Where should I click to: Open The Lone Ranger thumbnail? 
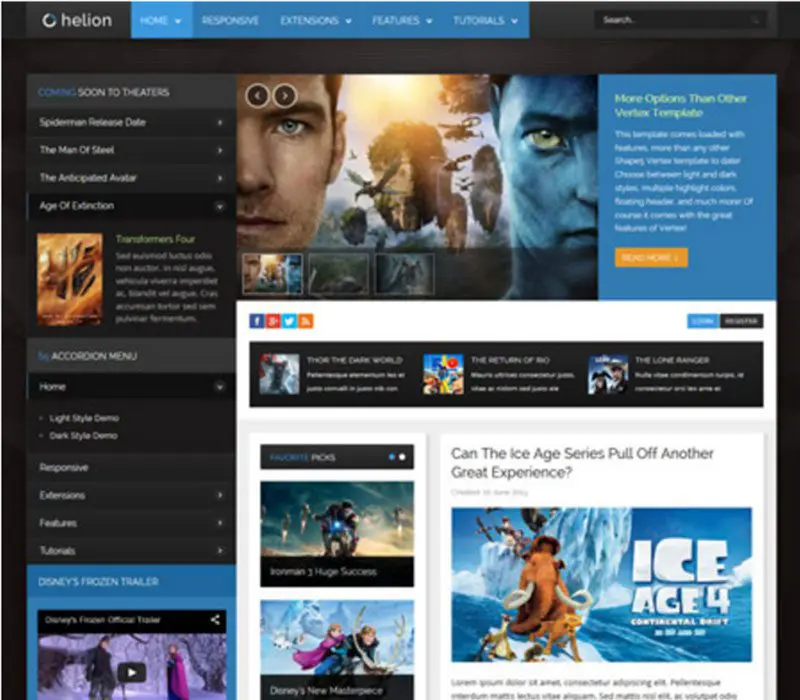click(x=608, y=374)
